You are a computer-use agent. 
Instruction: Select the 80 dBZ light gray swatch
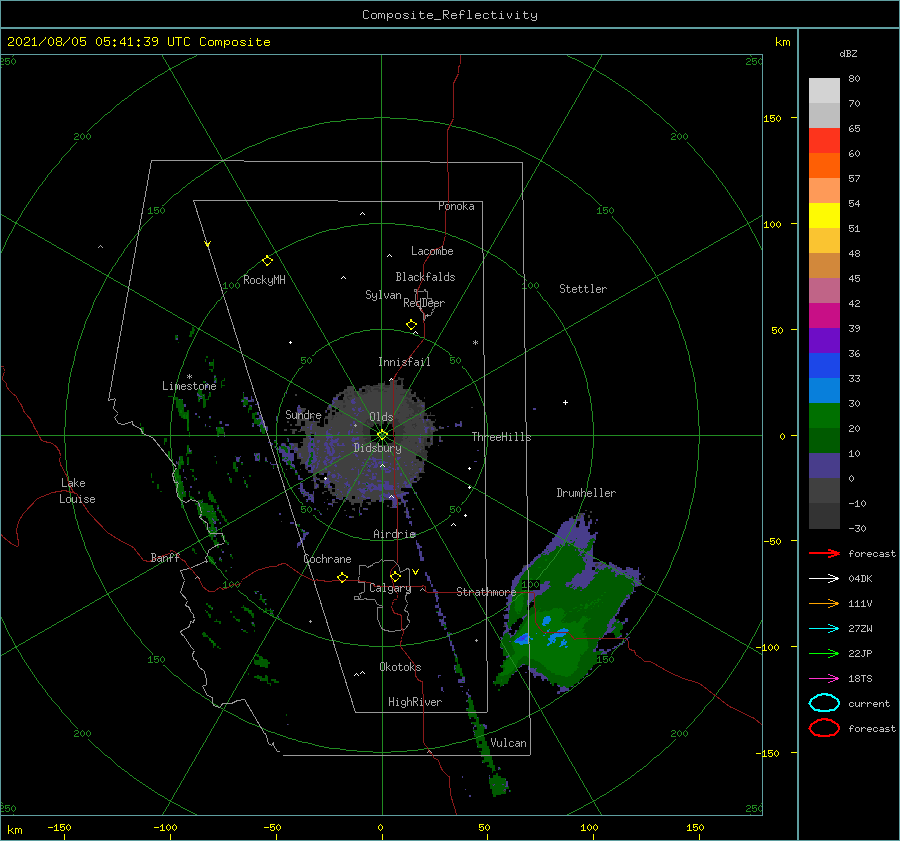click(824, 91)
